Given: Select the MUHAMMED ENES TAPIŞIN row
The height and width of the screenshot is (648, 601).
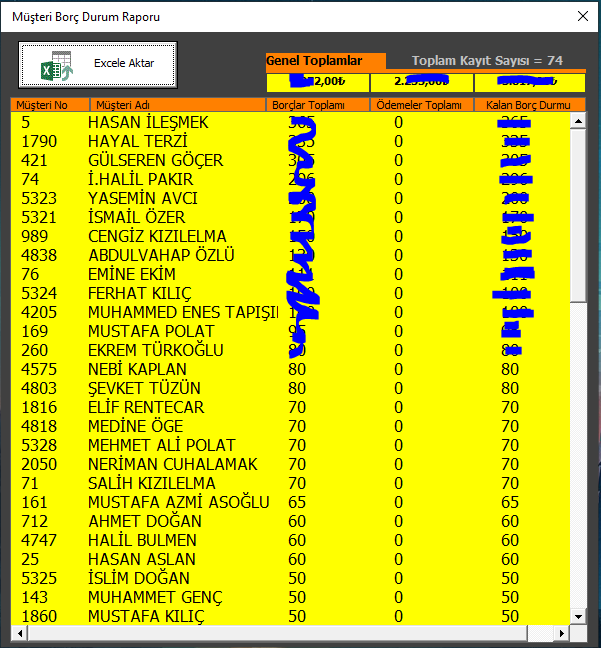Looking at the screenshot, I should point(180,312).
